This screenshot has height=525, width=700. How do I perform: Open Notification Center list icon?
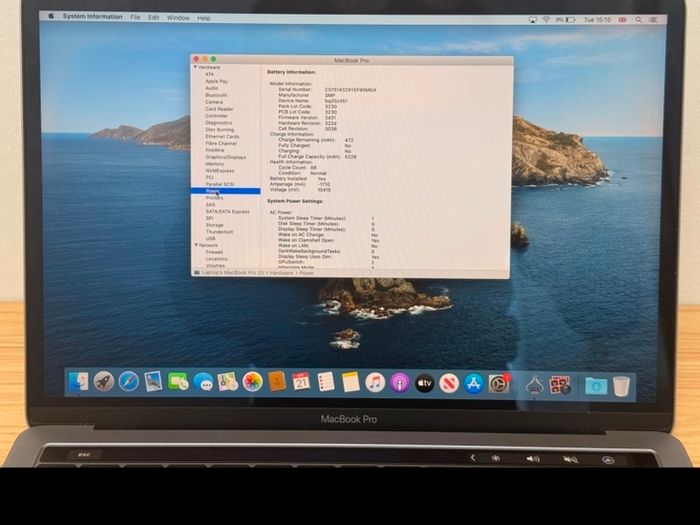coord(654,20)
